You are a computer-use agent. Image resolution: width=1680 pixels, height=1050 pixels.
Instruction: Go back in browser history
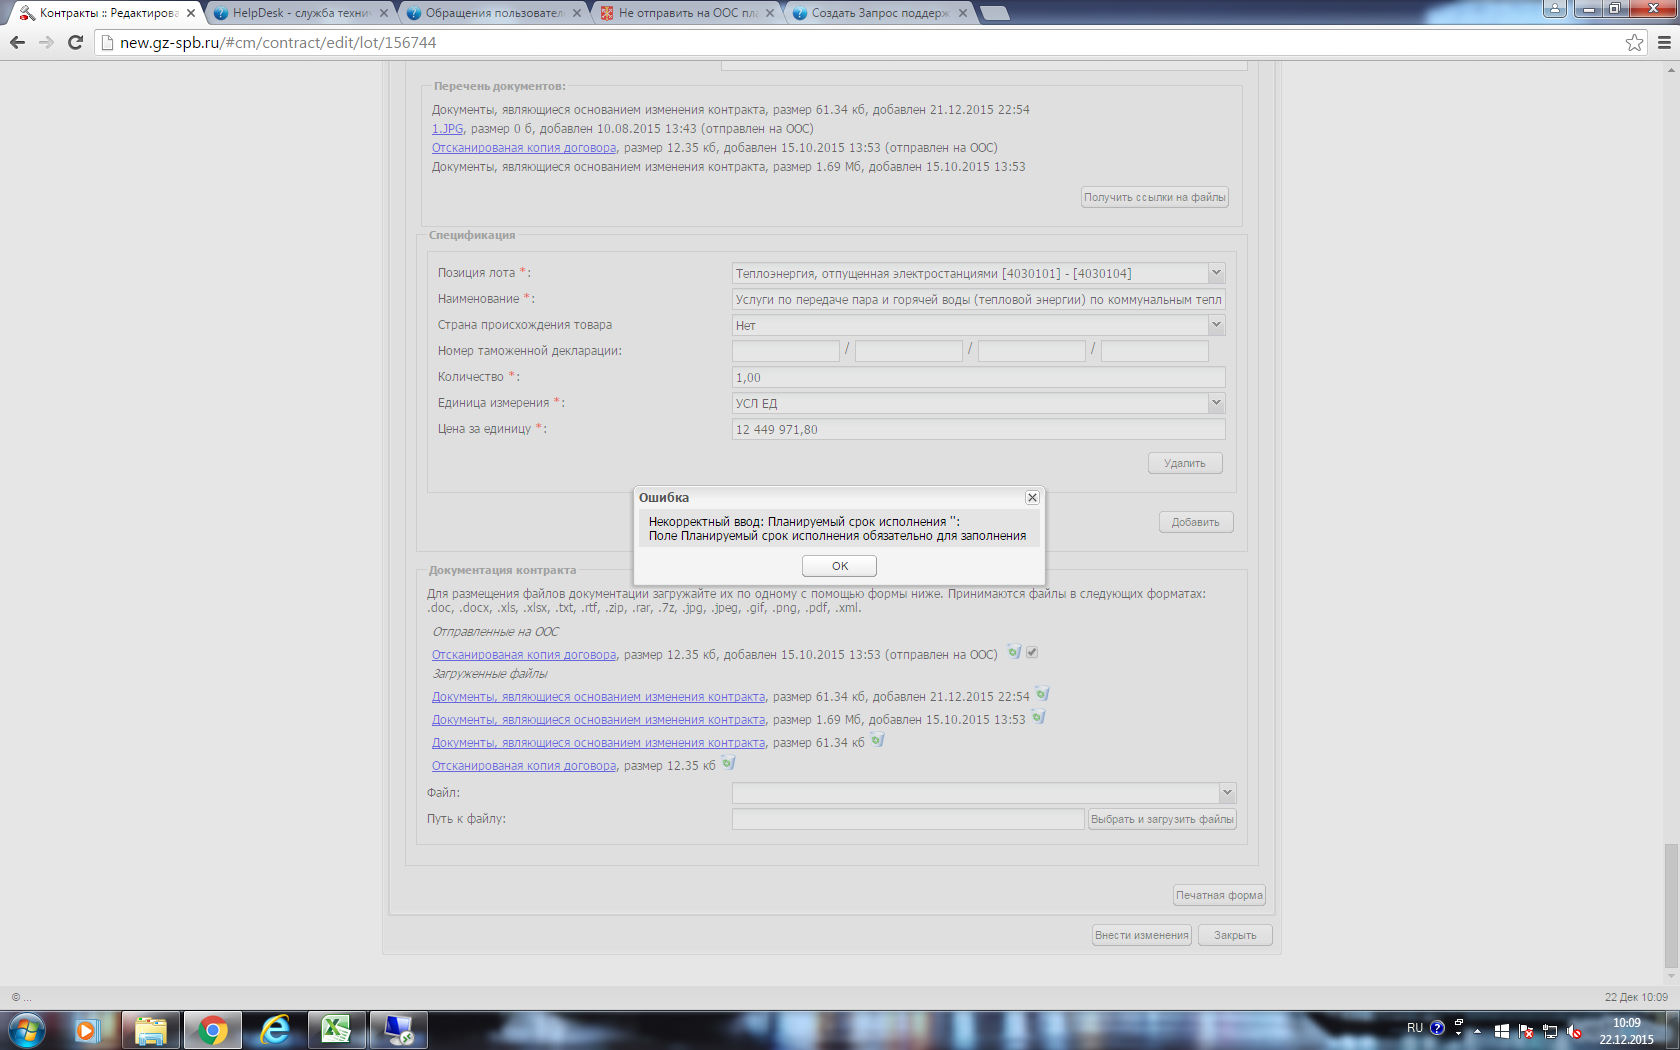point(17,42)
